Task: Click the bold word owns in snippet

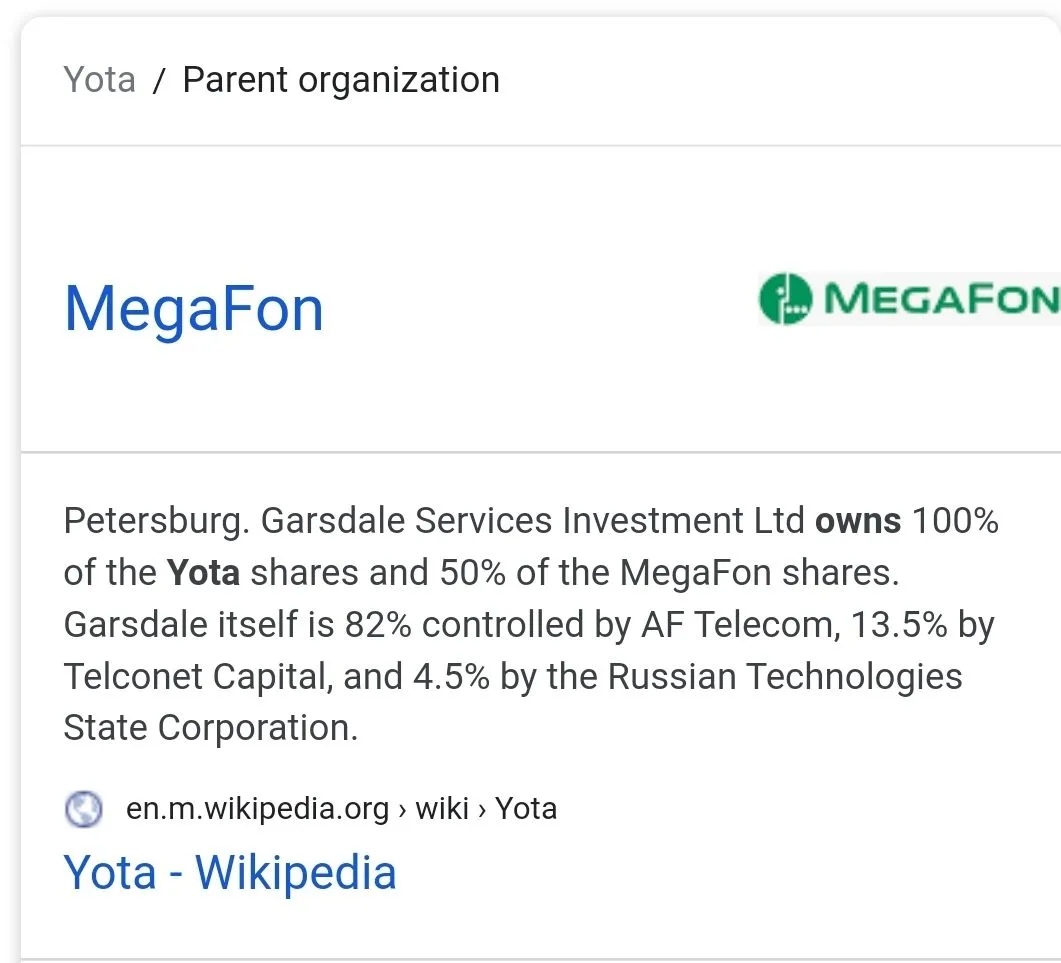Action: point(858,521)
